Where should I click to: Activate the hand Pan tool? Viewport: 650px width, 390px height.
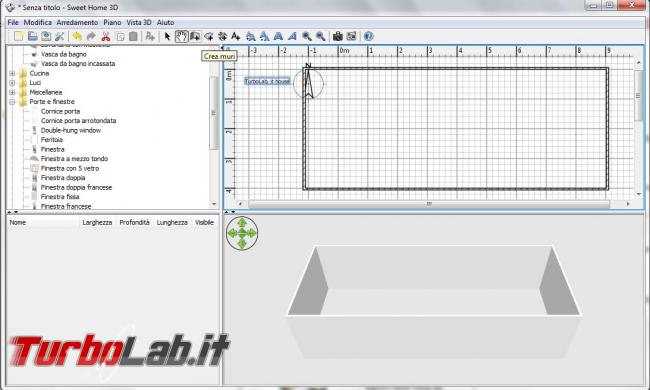181,36
